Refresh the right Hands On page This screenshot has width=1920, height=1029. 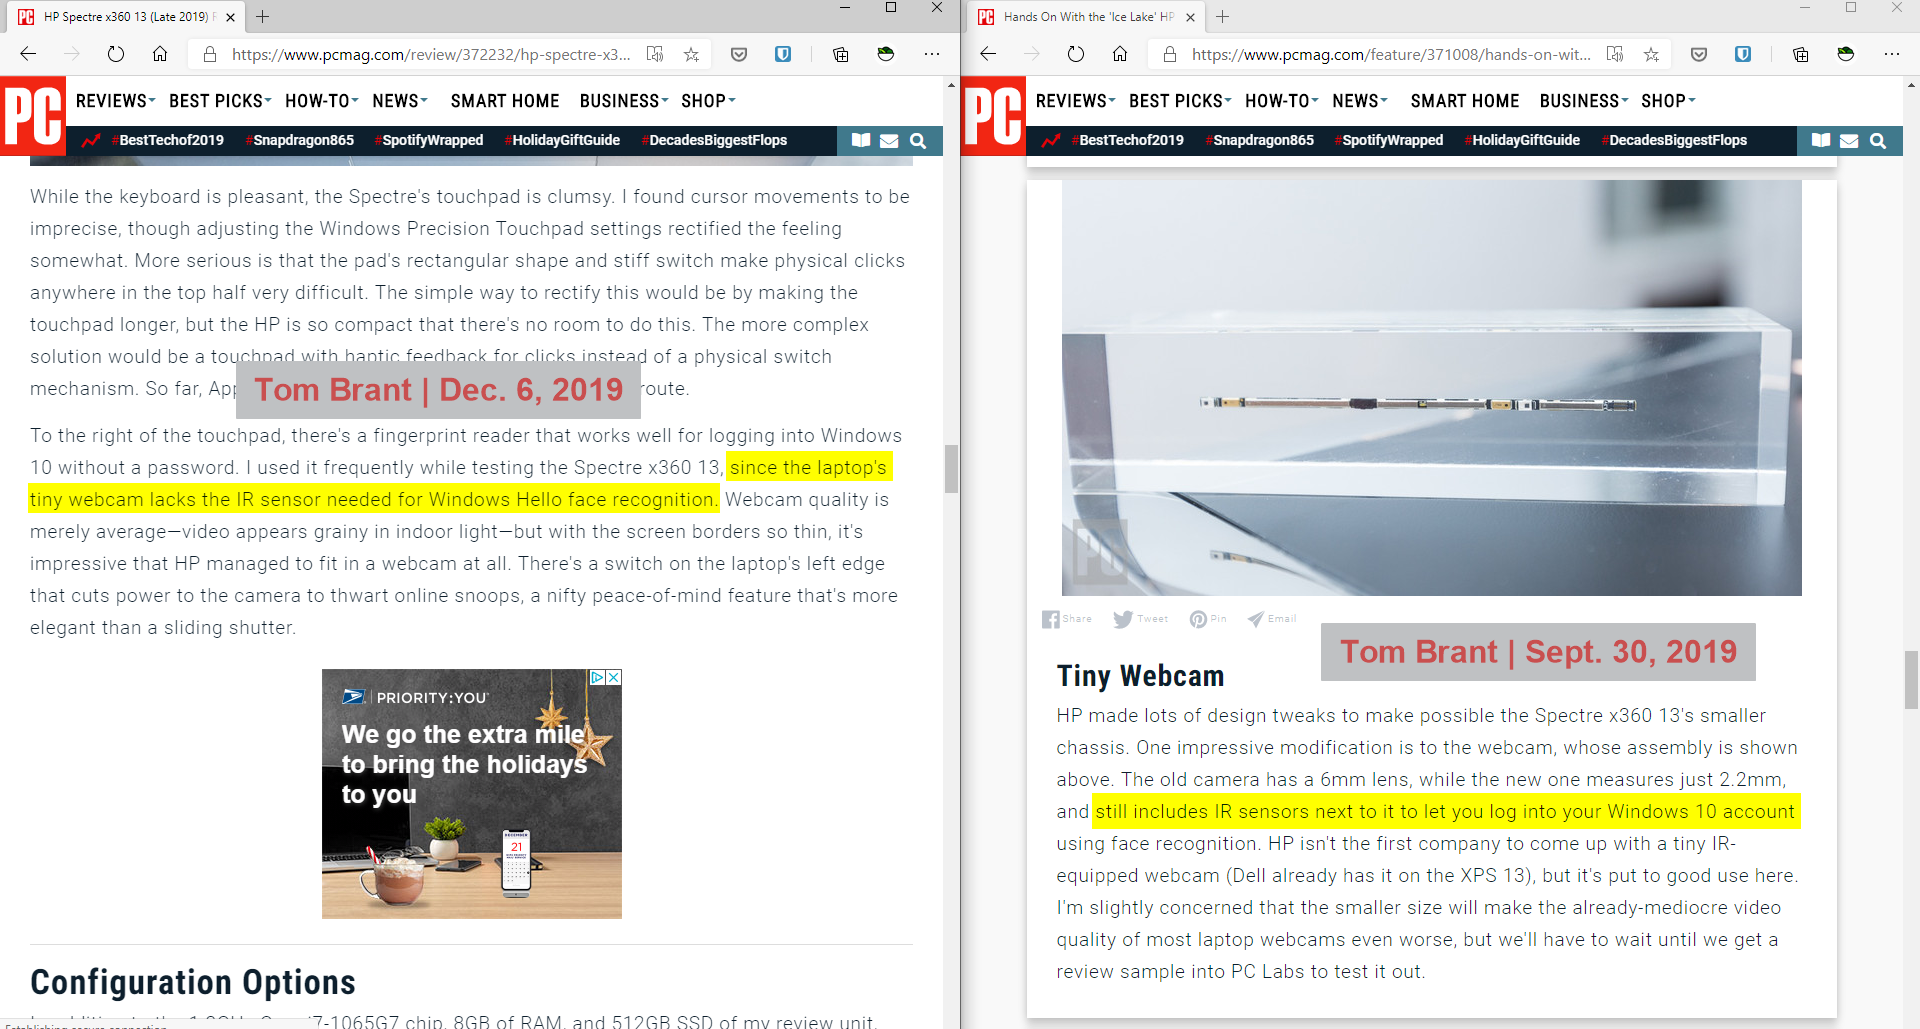[1076, 54]
